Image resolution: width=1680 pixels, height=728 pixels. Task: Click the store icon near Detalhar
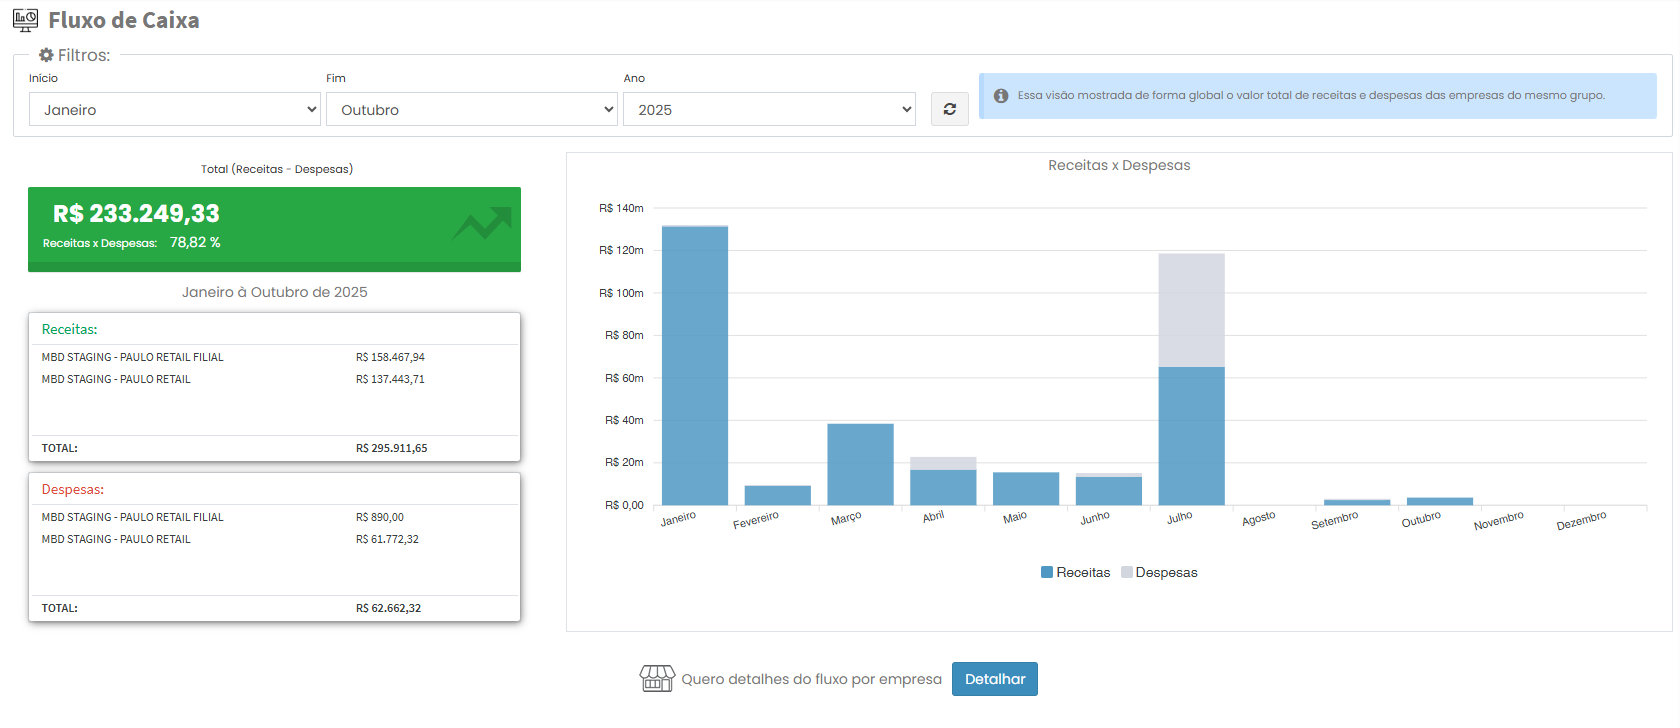(x=657, y=679)
